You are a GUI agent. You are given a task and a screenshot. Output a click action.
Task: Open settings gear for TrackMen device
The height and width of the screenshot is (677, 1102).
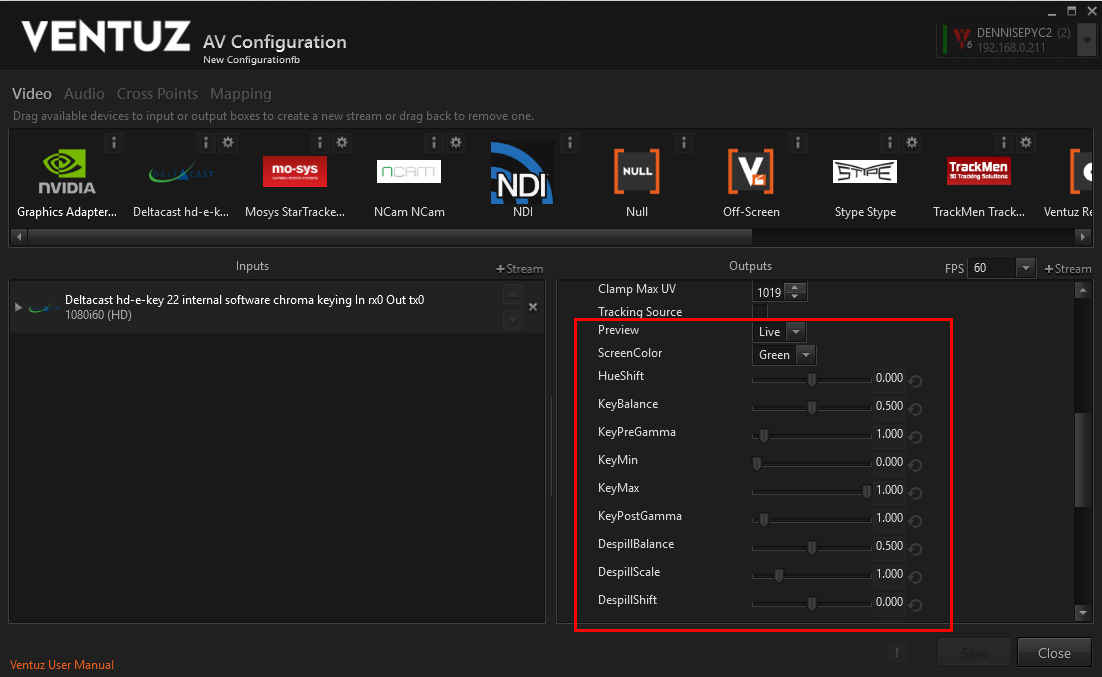pos(1027,143)
